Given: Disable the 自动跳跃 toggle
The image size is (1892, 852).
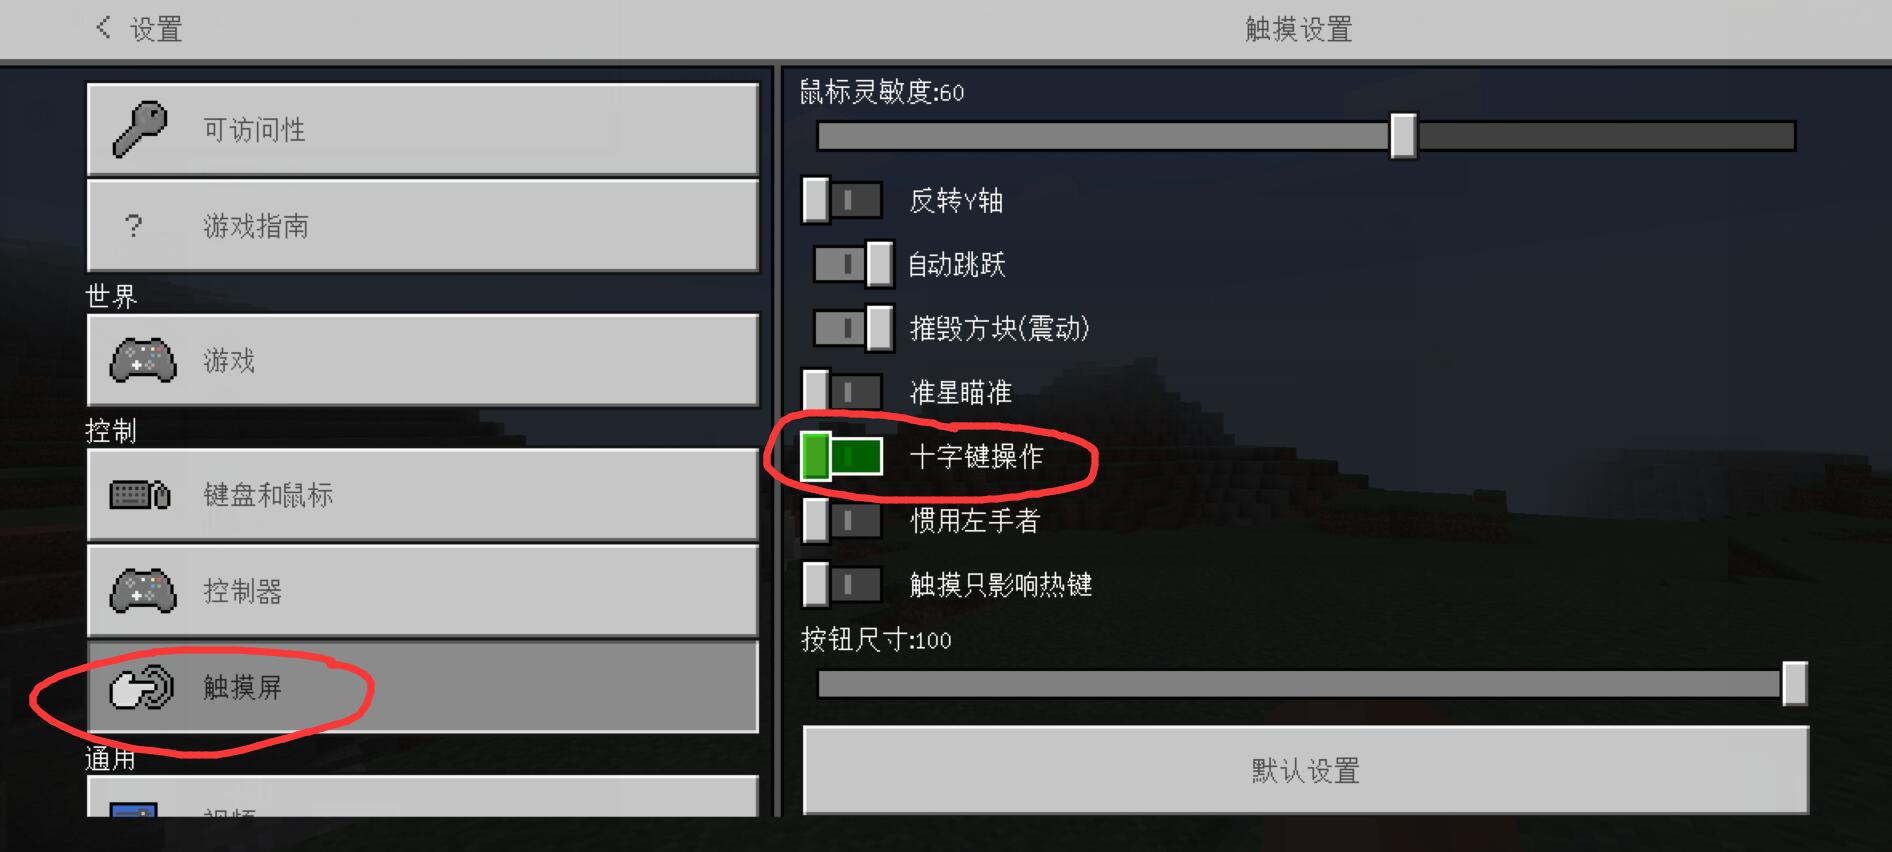Looking at the screenshot, I should click(853, 264).
